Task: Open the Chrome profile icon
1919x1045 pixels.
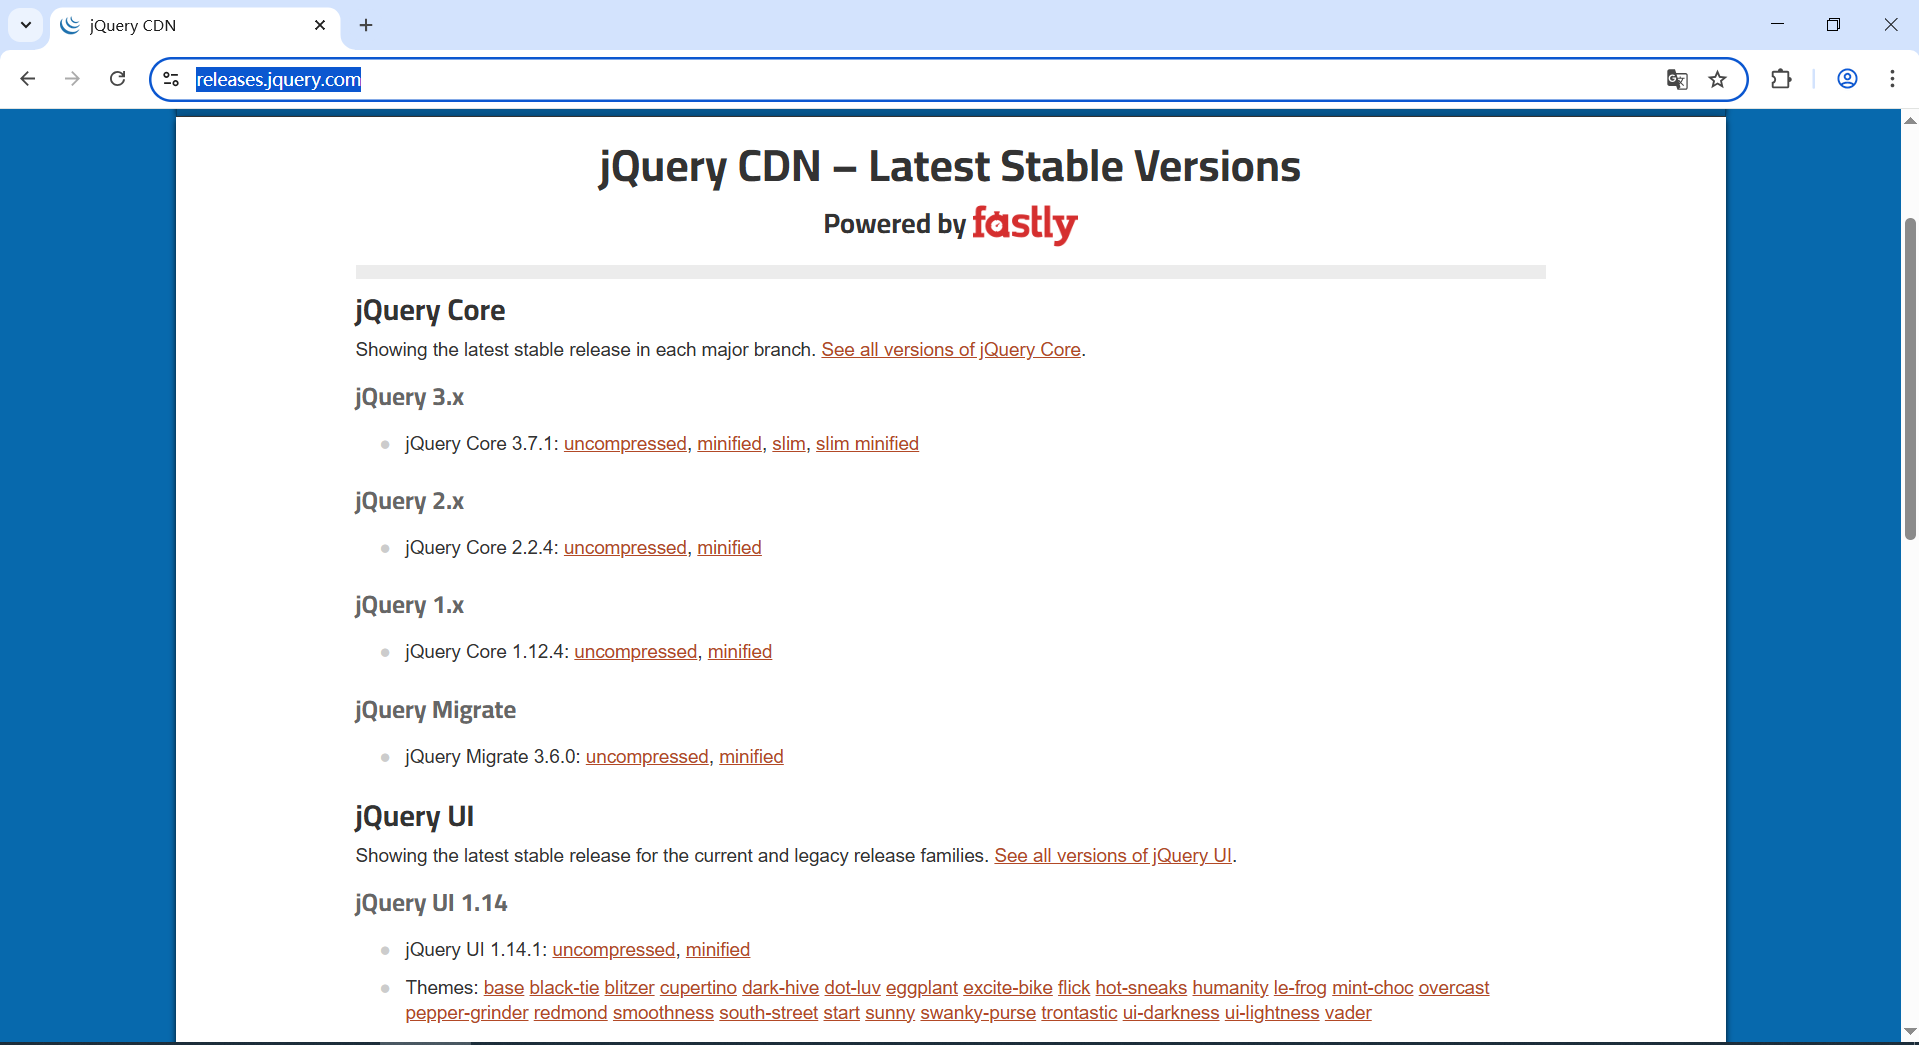Action: click(x=1847, y=79)
